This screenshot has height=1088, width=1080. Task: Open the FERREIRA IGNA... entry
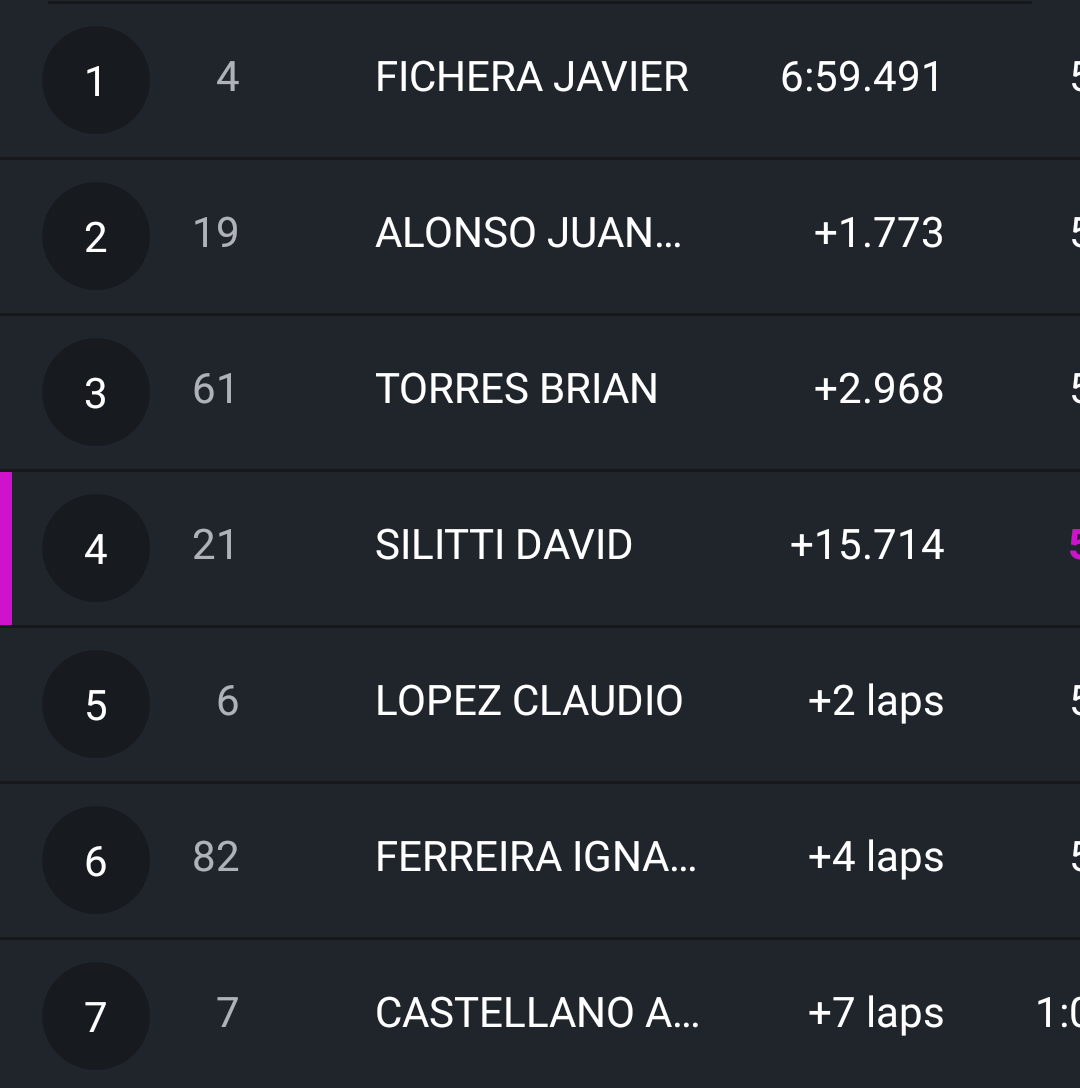click(x=535, y=858)
